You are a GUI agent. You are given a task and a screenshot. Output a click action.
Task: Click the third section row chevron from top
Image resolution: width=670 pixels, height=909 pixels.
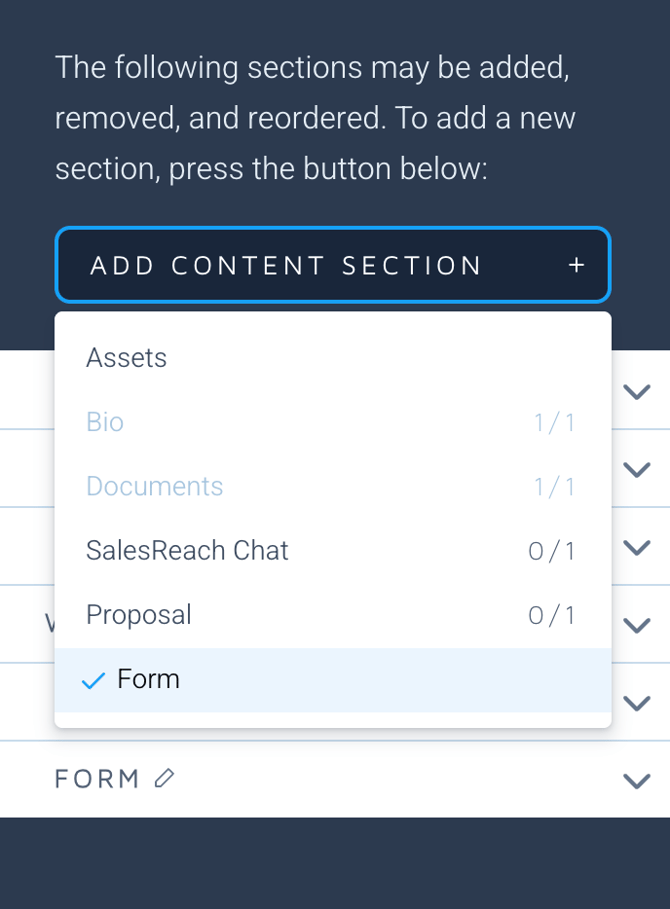[x=636, y=547]
